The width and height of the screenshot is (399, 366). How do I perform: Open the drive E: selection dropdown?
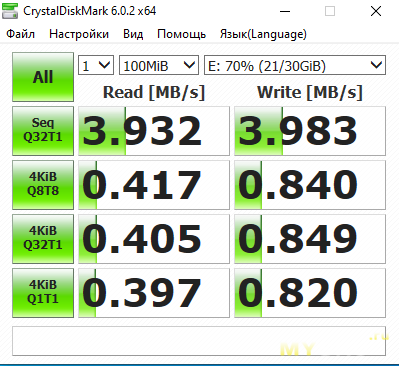click(295, 65)
